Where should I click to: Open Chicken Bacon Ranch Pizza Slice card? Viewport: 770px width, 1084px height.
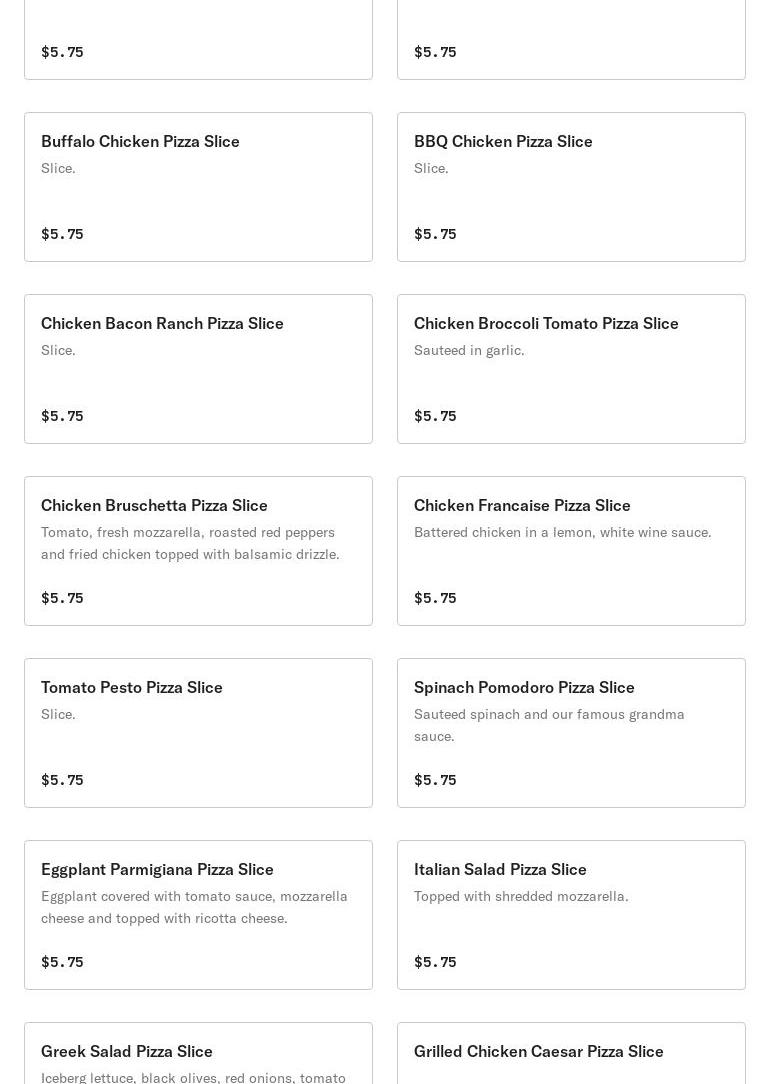(x=198, y=369)
